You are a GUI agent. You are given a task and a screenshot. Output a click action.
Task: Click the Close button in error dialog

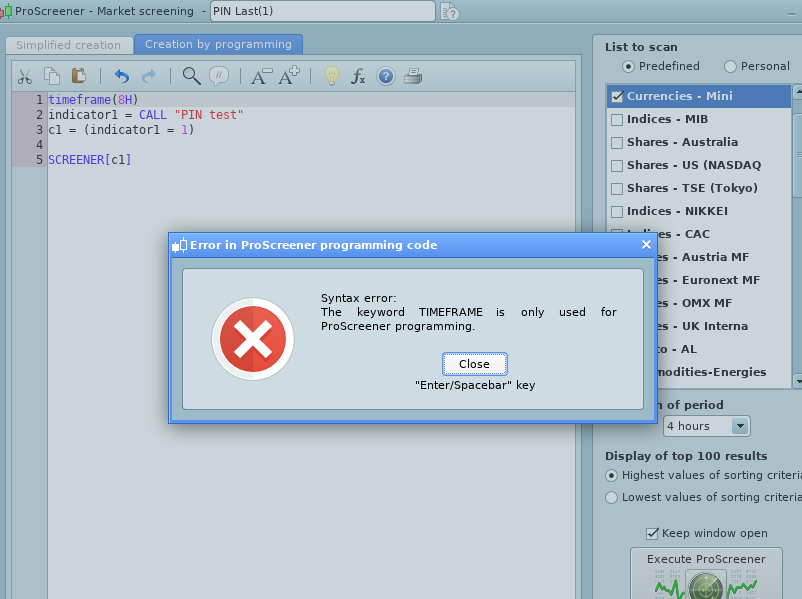(474, 364)
